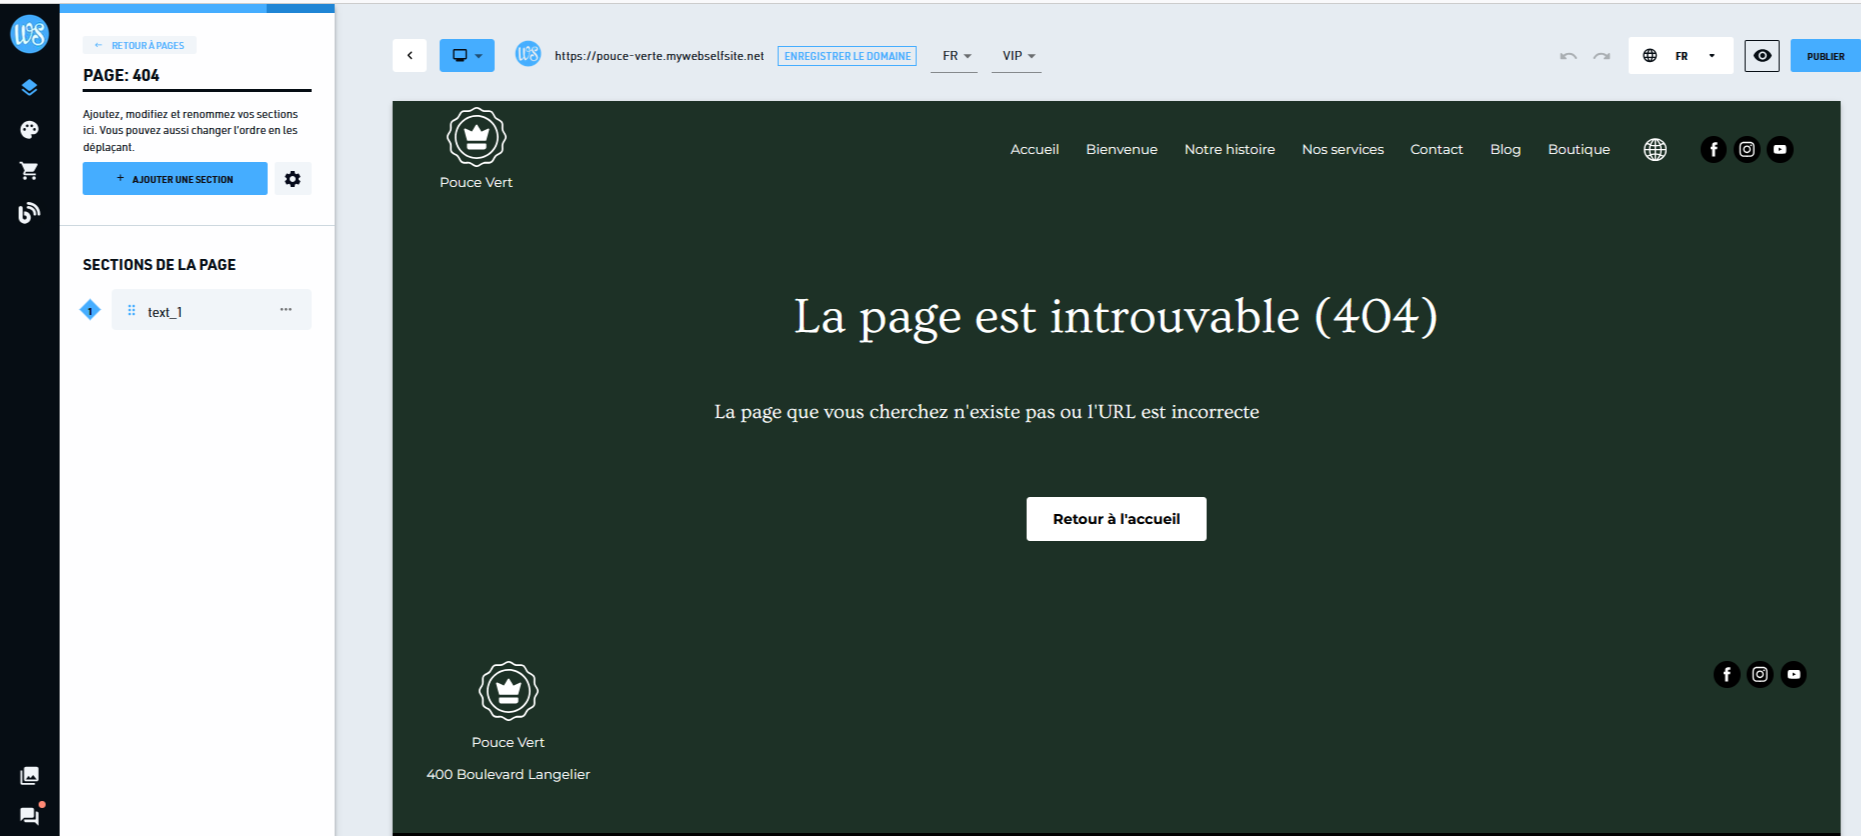Click the undo arrow

[1568, 56]
